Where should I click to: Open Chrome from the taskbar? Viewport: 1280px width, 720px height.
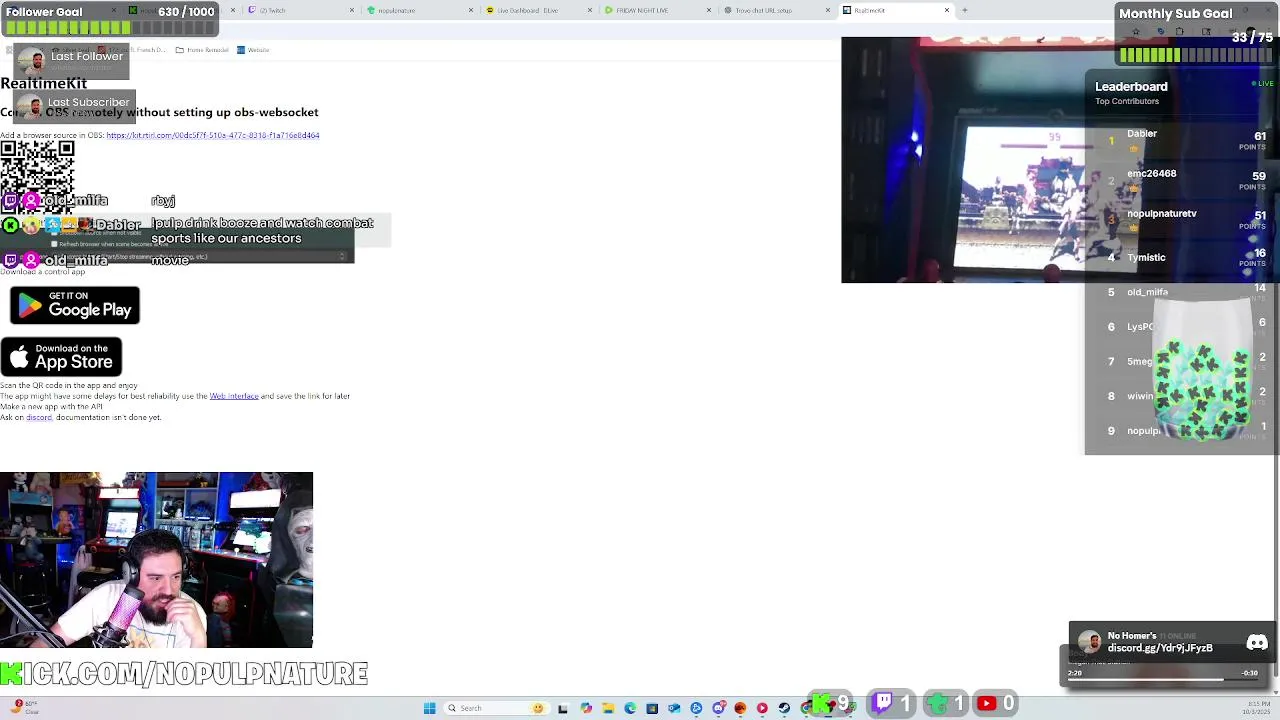[x=806, y=708]
